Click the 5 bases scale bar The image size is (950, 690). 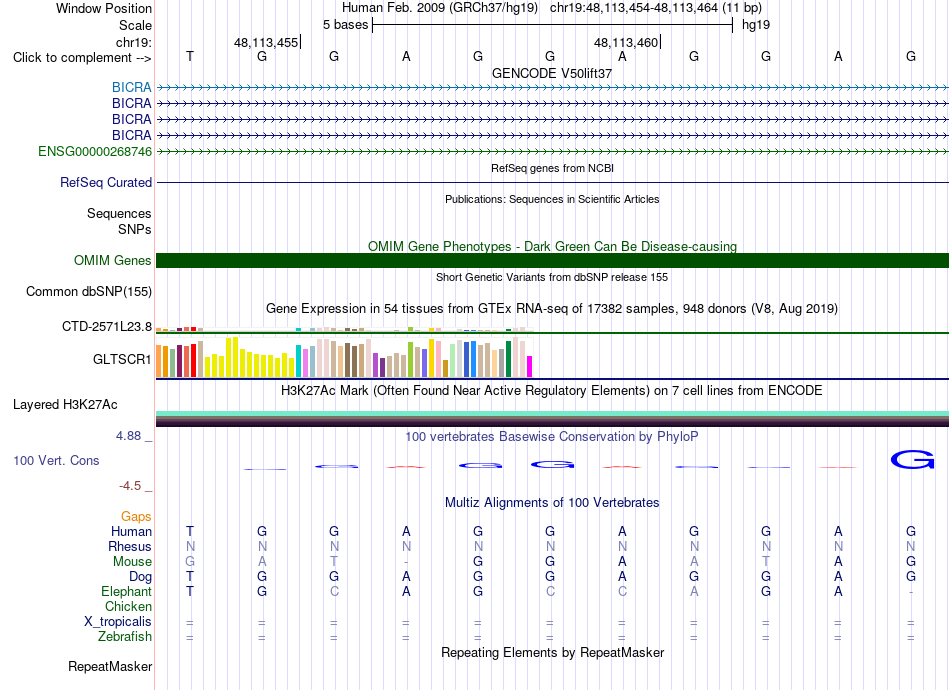[x=552, y=25]
